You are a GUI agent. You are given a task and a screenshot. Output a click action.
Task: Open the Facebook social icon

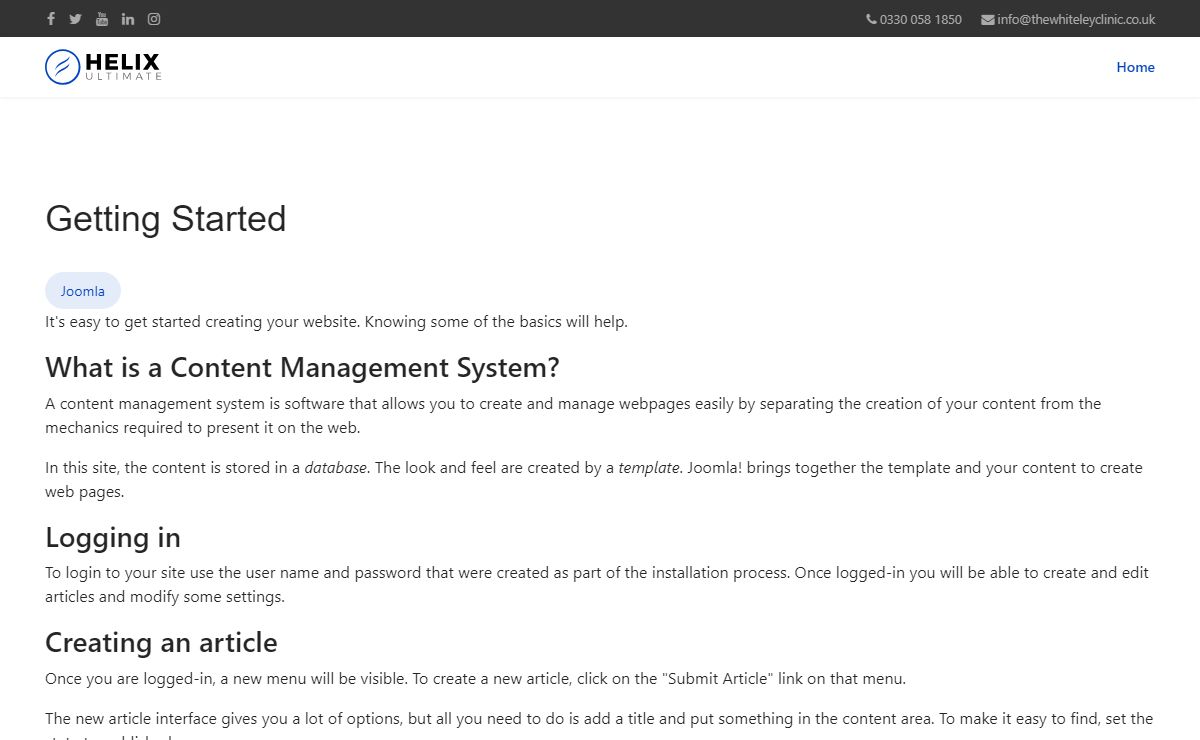point(51,19)
